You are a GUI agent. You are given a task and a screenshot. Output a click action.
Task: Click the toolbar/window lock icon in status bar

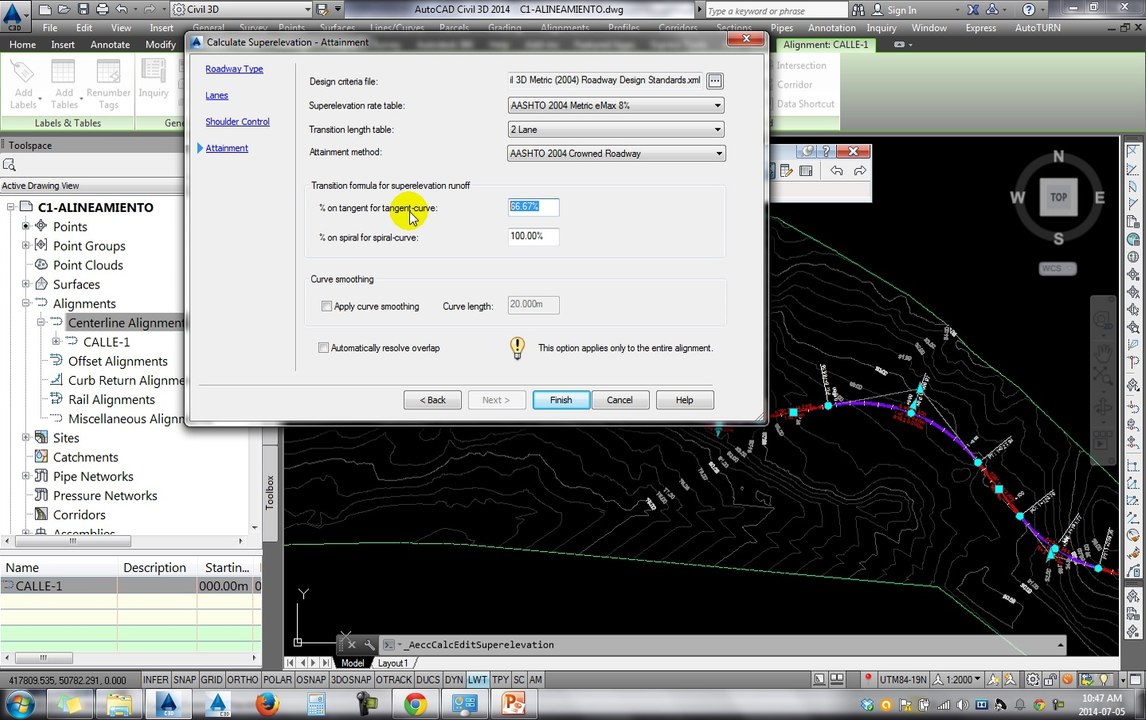point(1050,679)
